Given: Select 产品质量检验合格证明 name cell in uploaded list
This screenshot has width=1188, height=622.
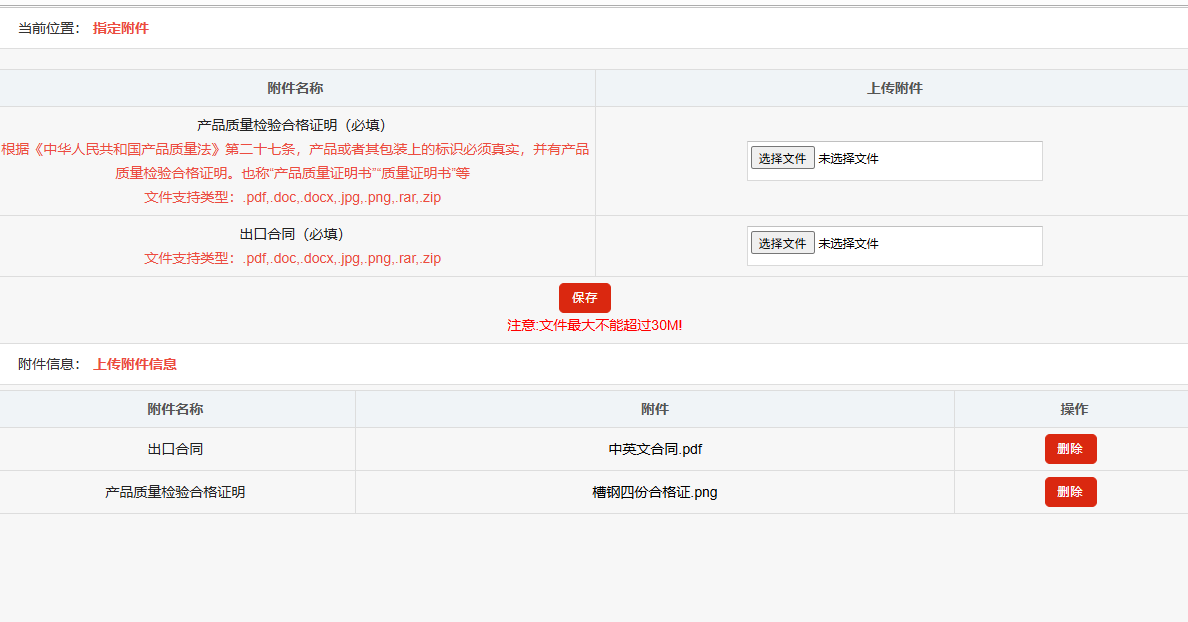Looking at the screenshot, I should (x=175, y=492).
